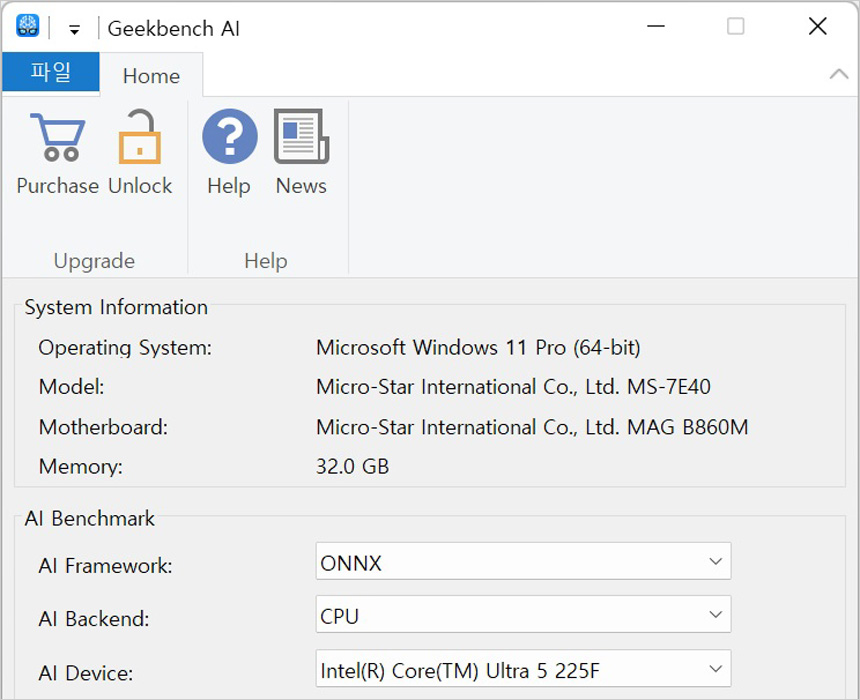Close the Geekbench AI window
The image size is (860, 700).
[x=817, y=27]
